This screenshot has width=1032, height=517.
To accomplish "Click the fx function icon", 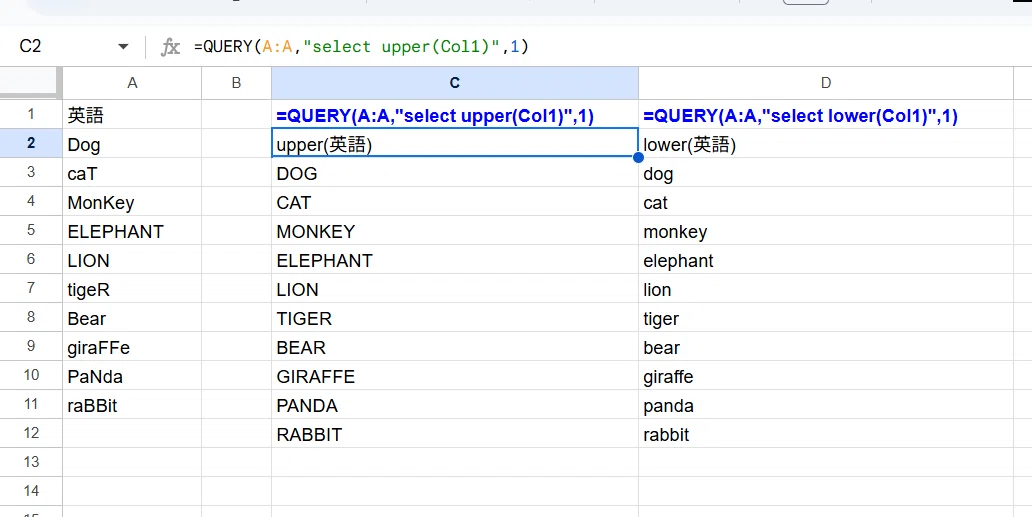I will click(170, 47).
